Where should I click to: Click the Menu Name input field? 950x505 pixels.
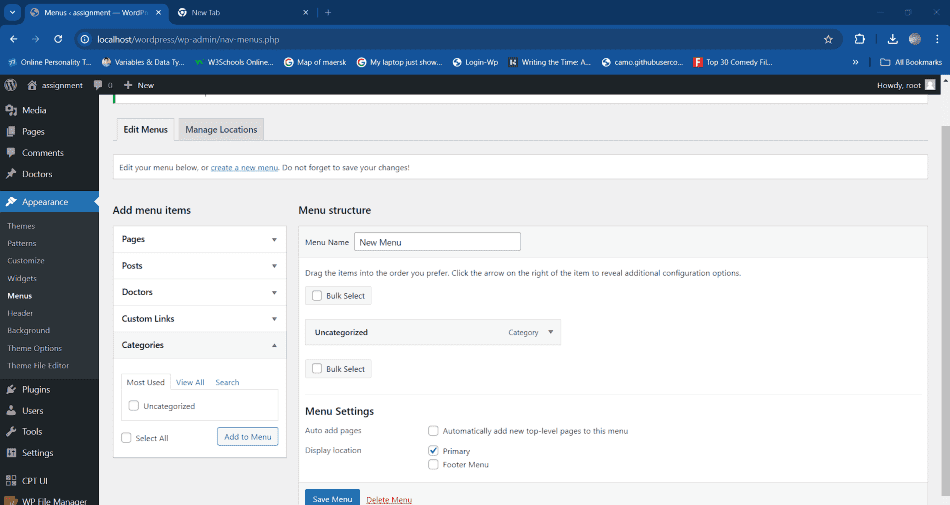437,242
